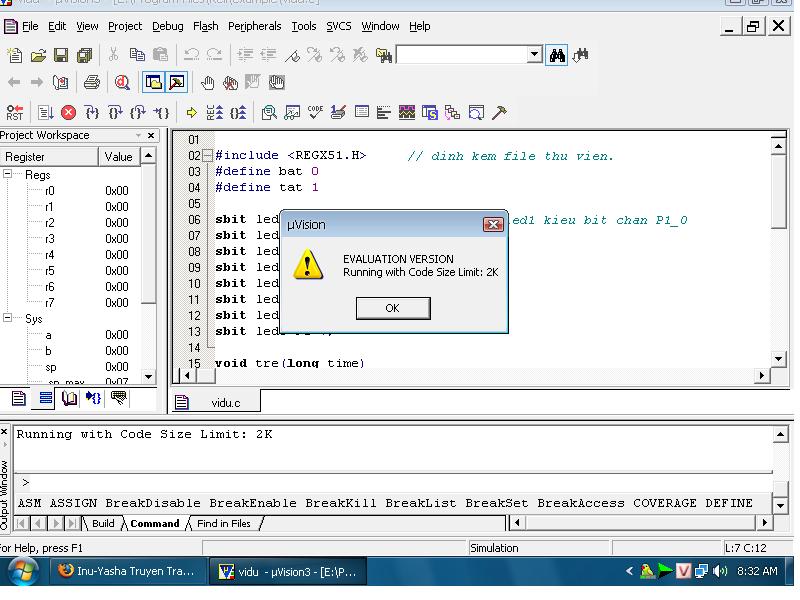Open the File menu
This screenshot has height=600, width=800.
tap(30, 26)
